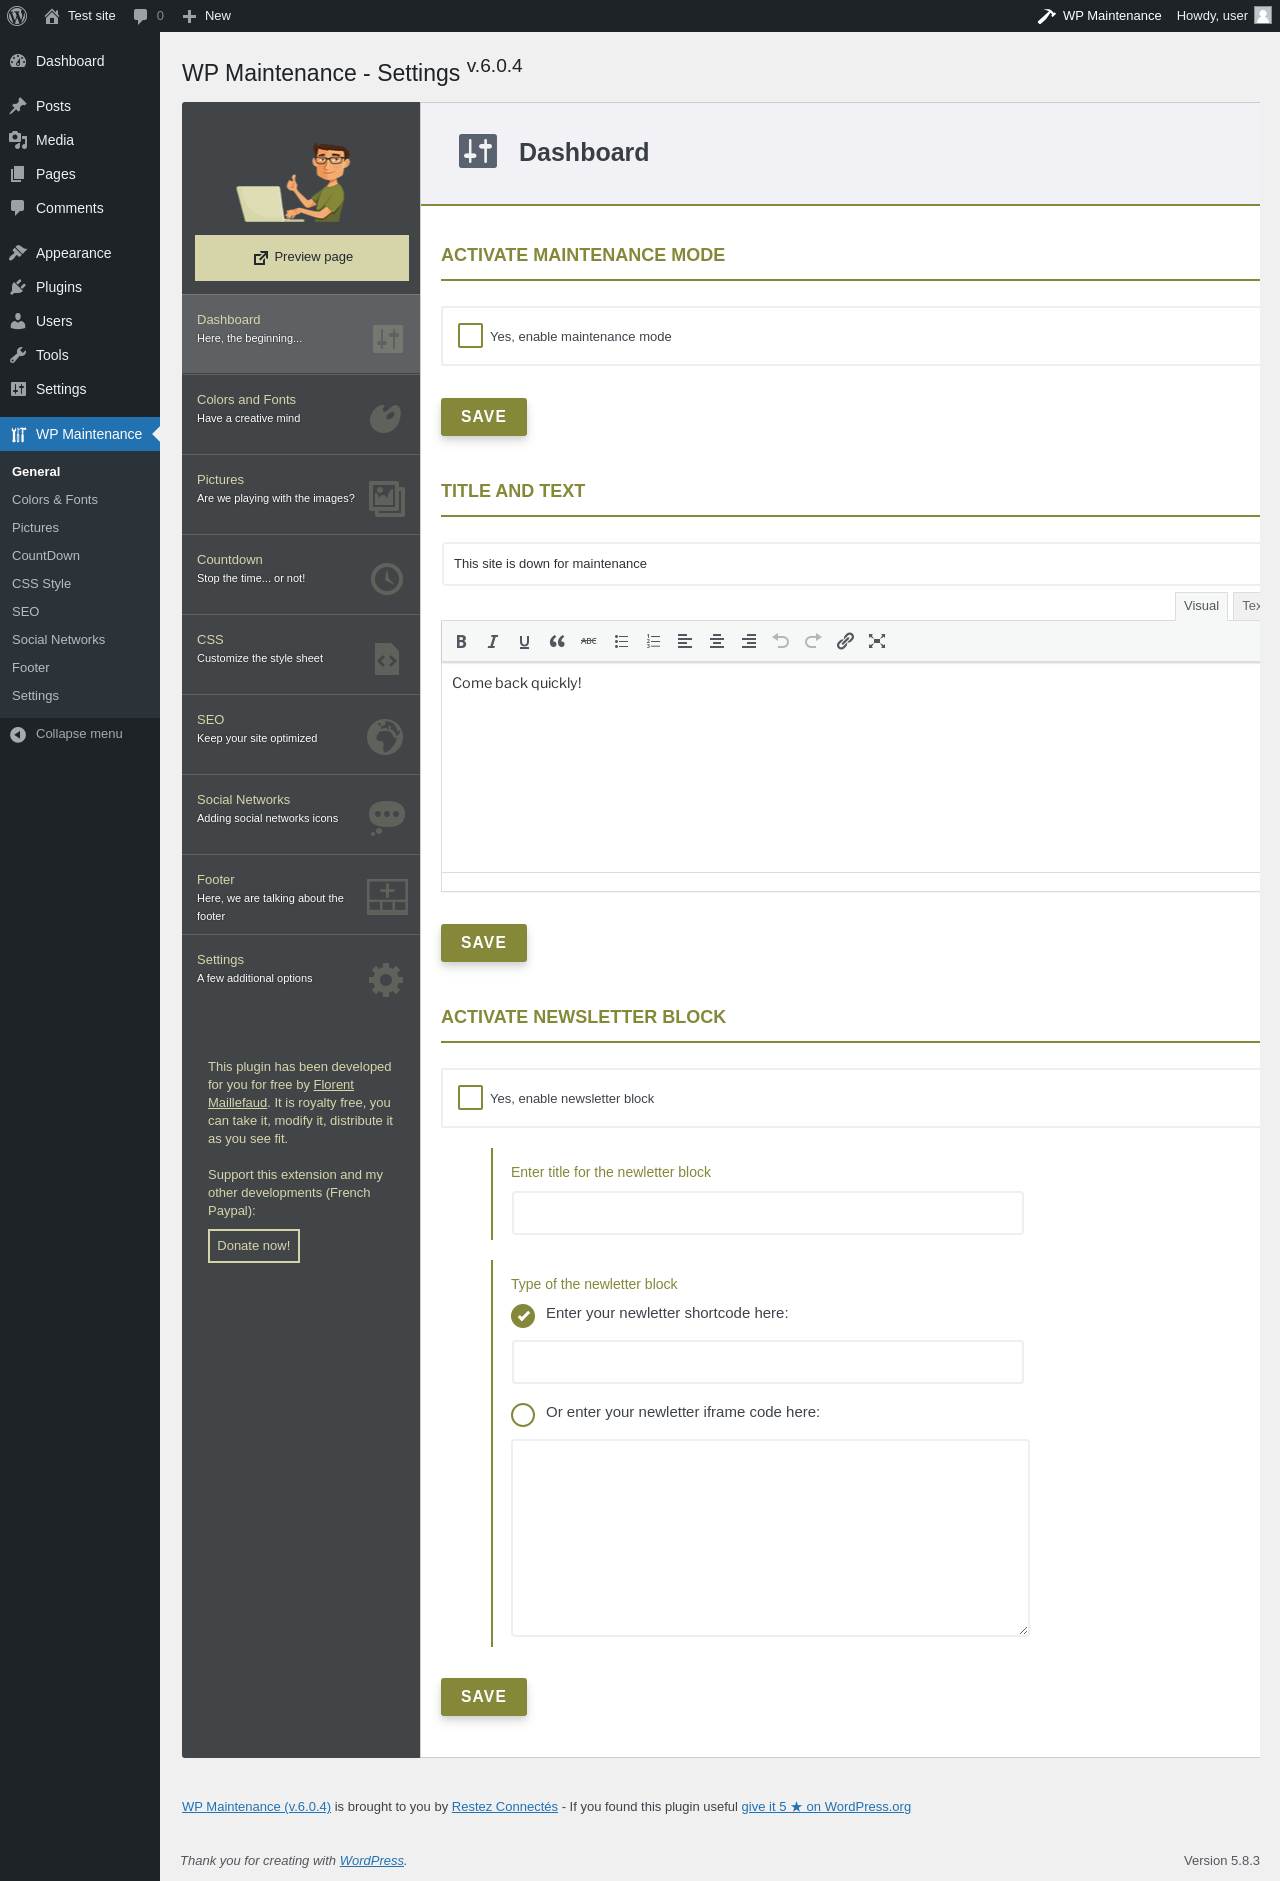Viewport: 1280px width, 1881px height.
Task: Click the gear icon beside Settings panel
Action: (386, 979)
